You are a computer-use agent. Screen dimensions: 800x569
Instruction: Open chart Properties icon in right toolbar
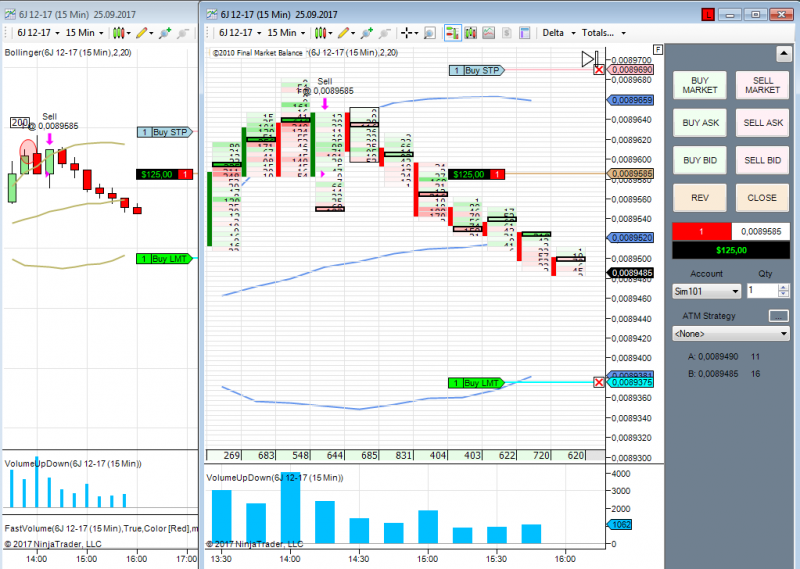click(524, 33)
